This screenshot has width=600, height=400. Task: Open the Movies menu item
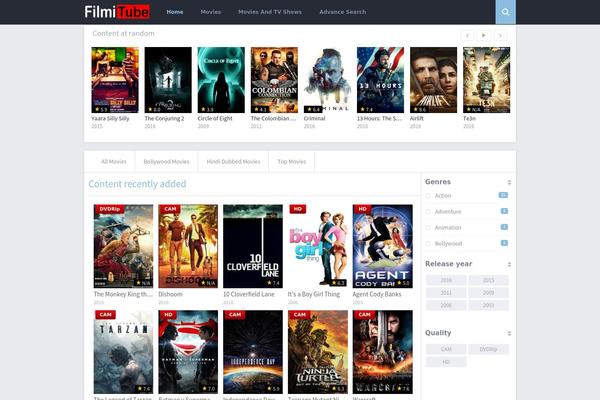coord(211,12)
